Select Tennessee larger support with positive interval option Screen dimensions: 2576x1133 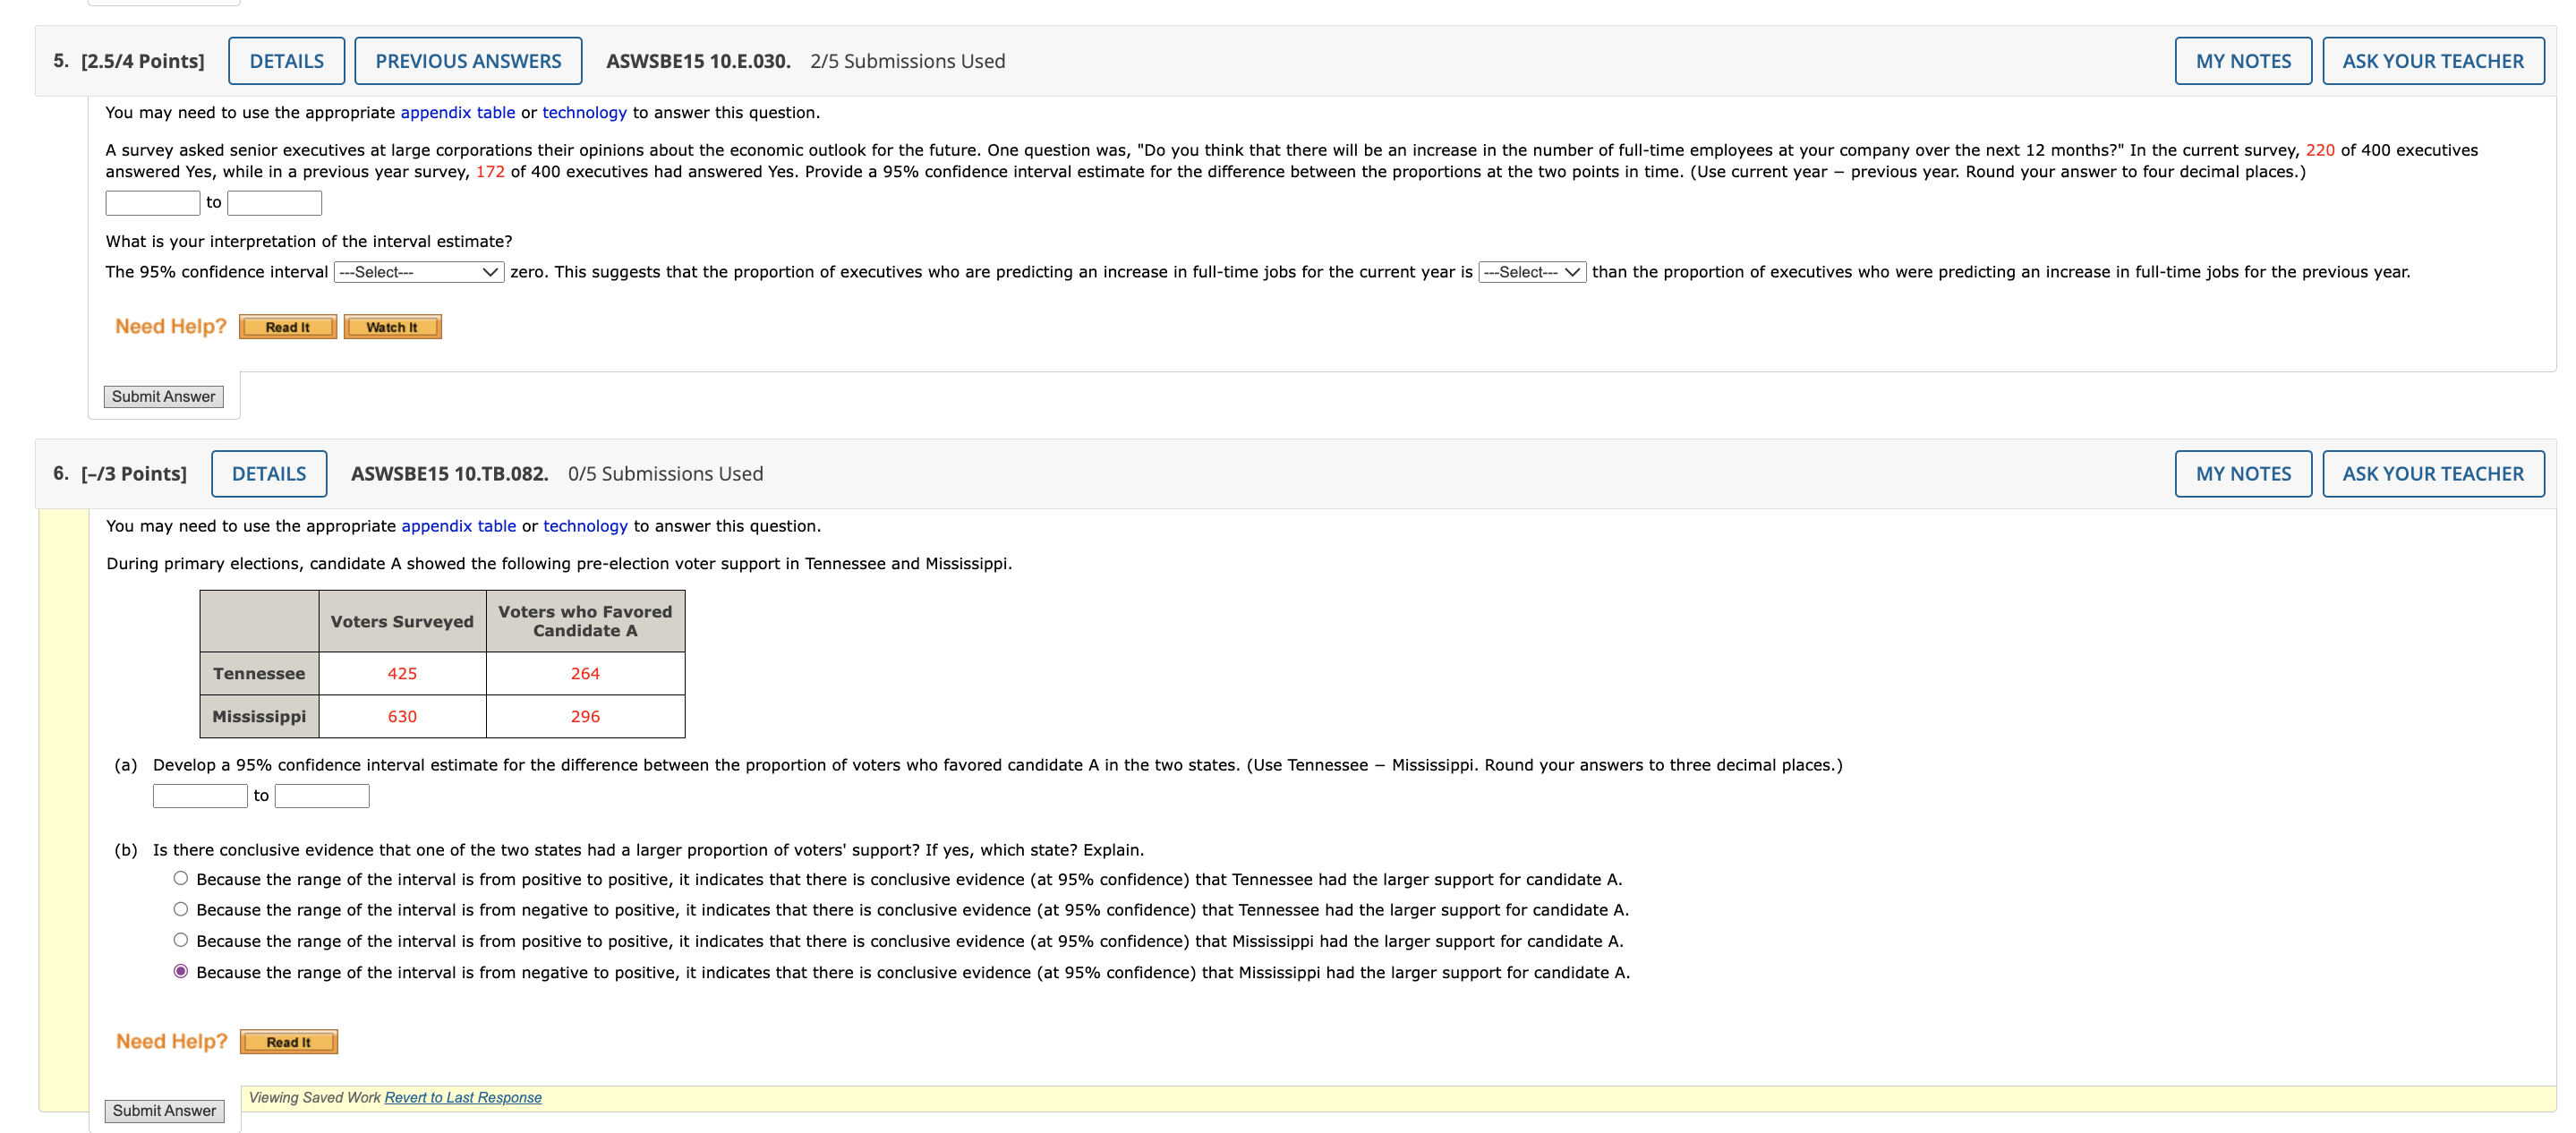[180, 877]
